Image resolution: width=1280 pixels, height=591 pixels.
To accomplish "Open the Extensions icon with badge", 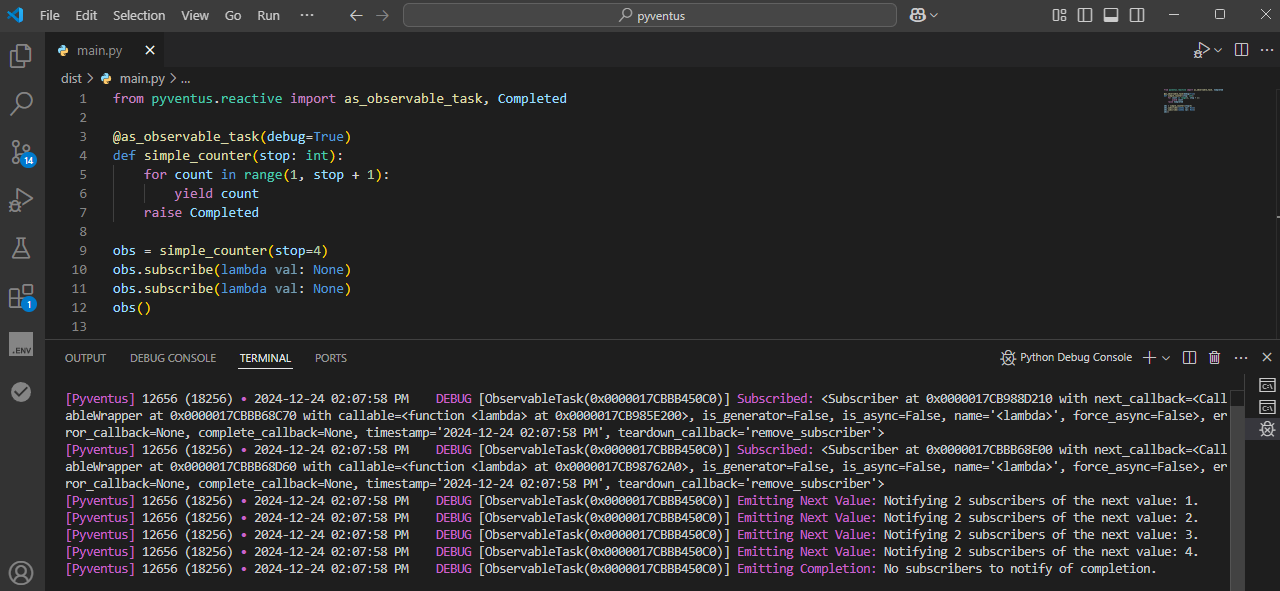I will 21,296.
